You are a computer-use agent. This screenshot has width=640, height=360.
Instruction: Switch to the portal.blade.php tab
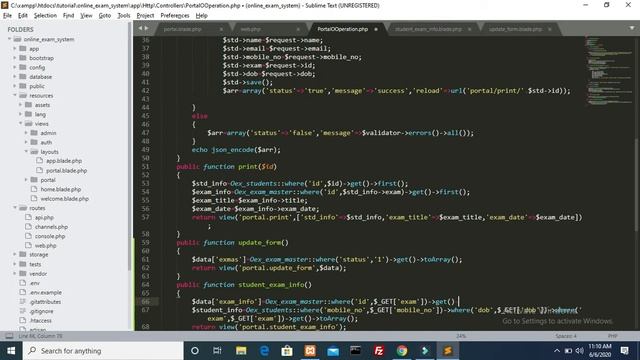pos(182,29)
